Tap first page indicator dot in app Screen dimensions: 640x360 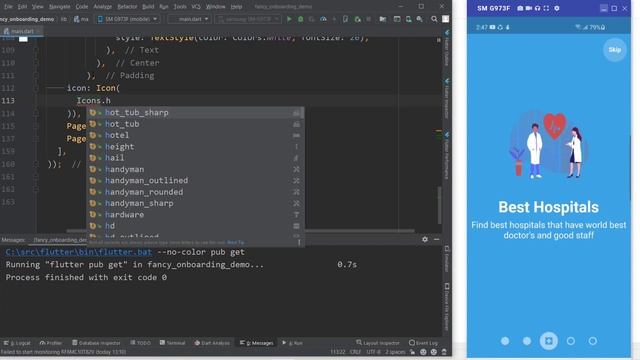coord(505,341)
